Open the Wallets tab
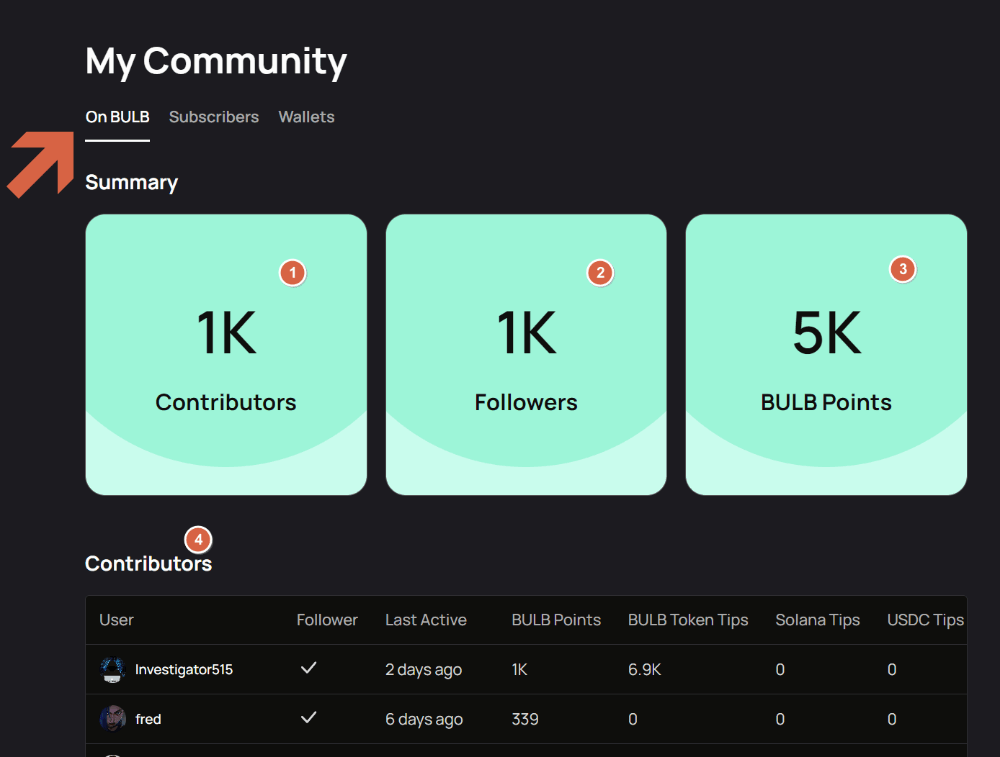This screenshot has height=757, width=1000. pos(306,117)
